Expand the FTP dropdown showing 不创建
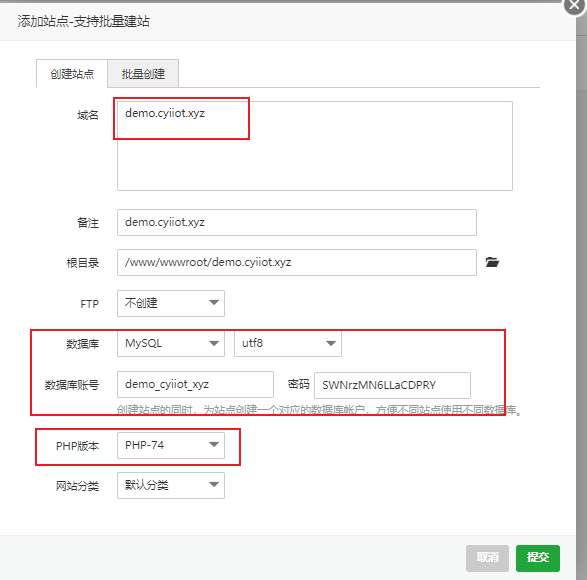The width and height of the screenshot is (587, 580). point(171,303)
